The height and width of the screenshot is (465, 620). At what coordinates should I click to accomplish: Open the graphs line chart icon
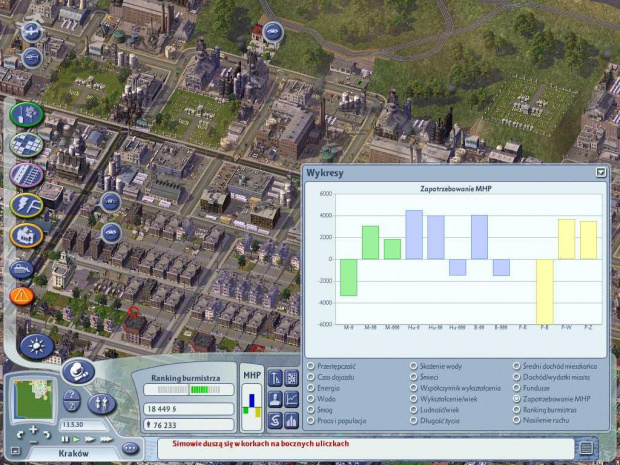[291, 399]
